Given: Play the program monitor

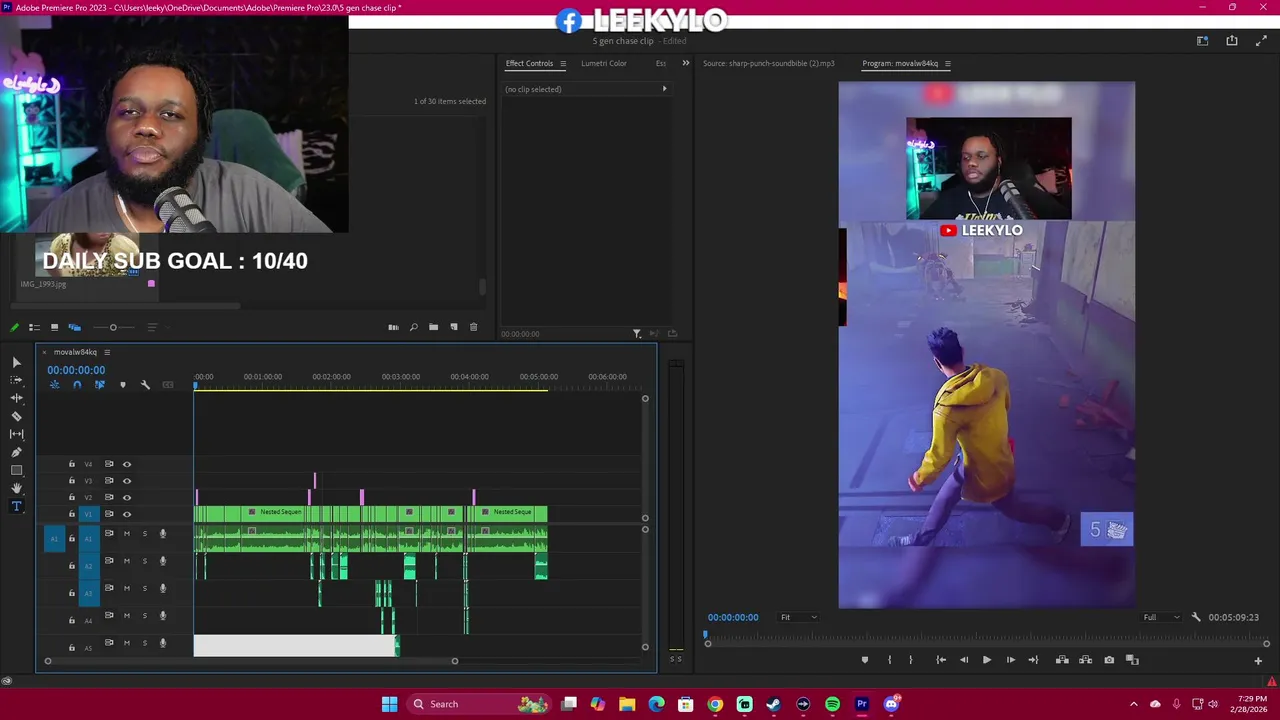Looking at the screenshot, I should pos(986,660).
